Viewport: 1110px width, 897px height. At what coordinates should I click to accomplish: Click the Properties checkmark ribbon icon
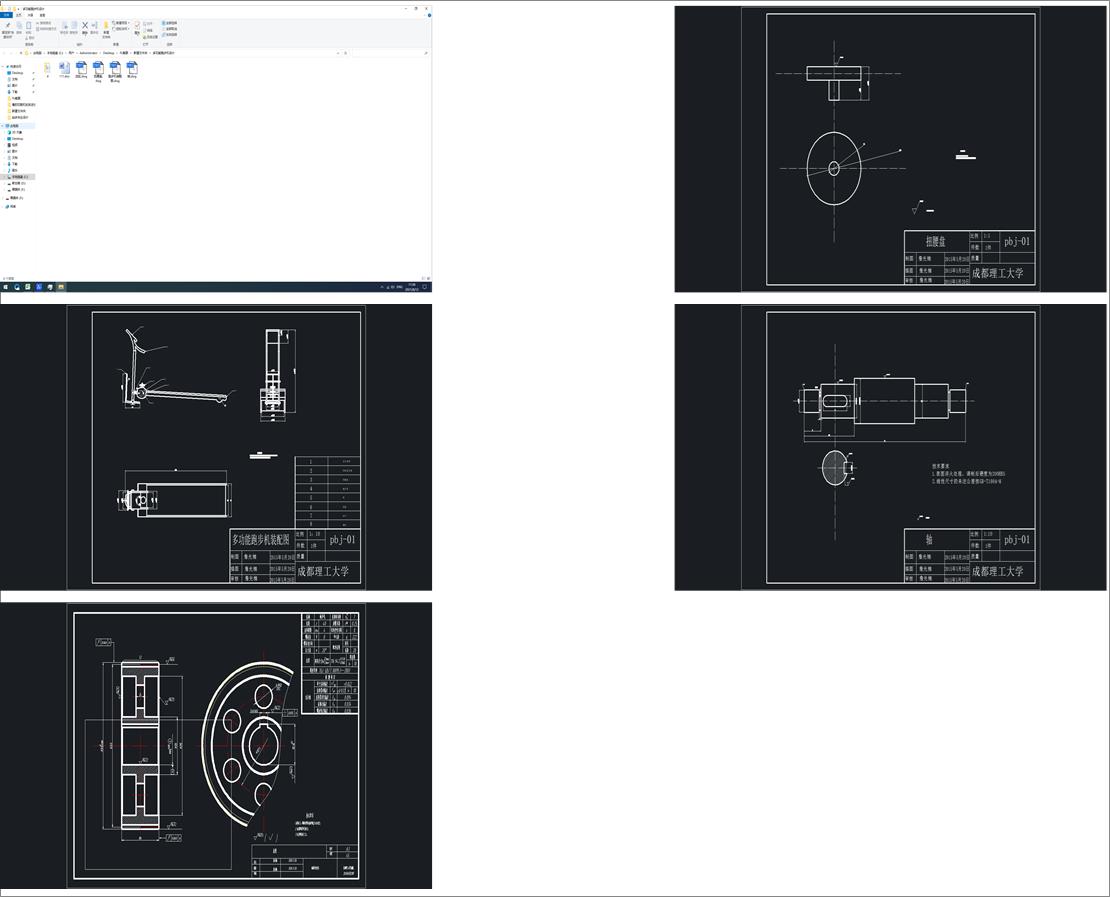click(x=137, y=25)
